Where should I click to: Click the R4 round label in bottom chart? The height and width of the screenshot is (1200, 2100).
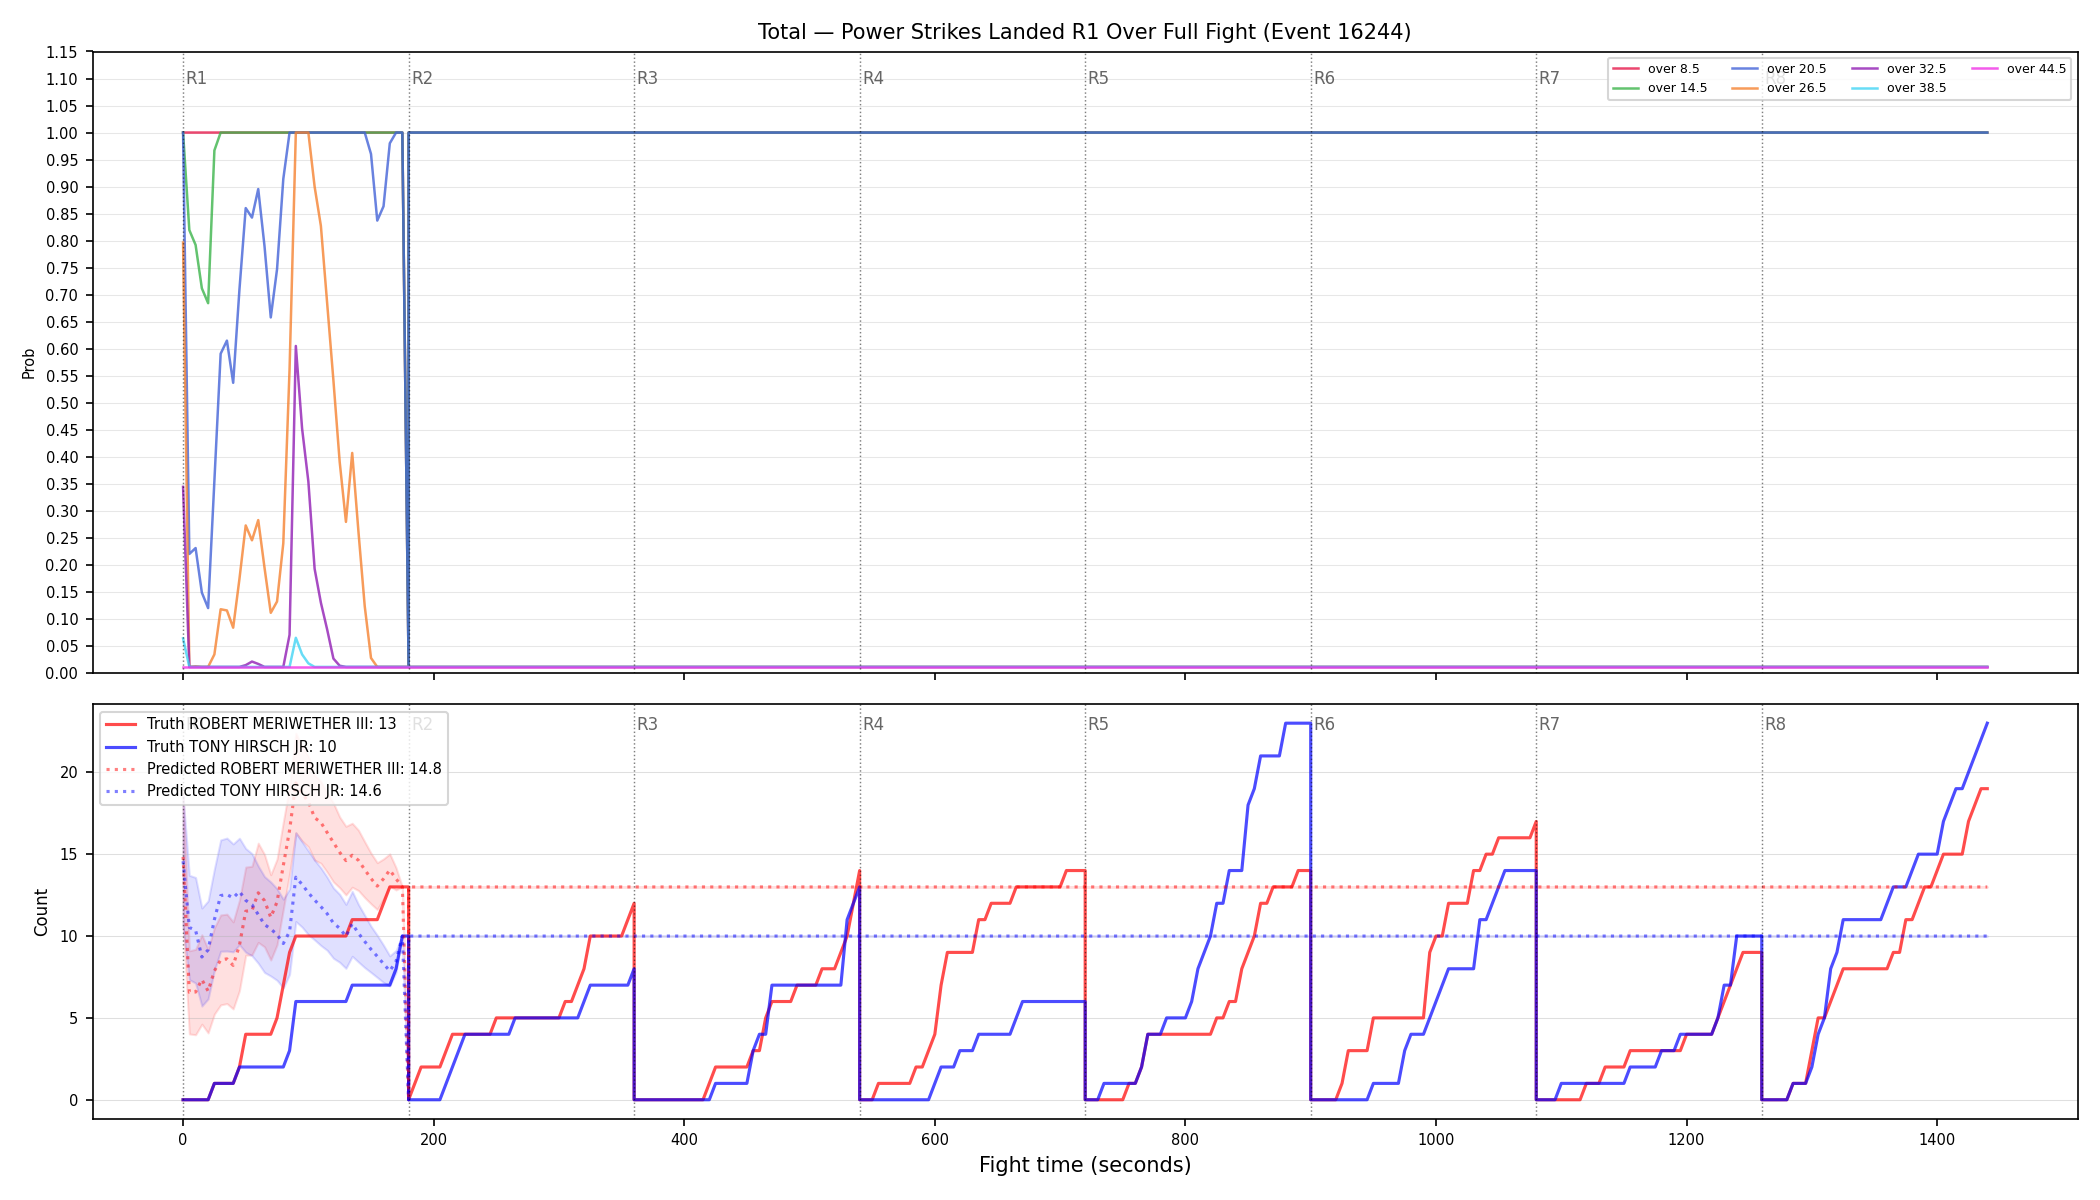click(x=873, y=724)
